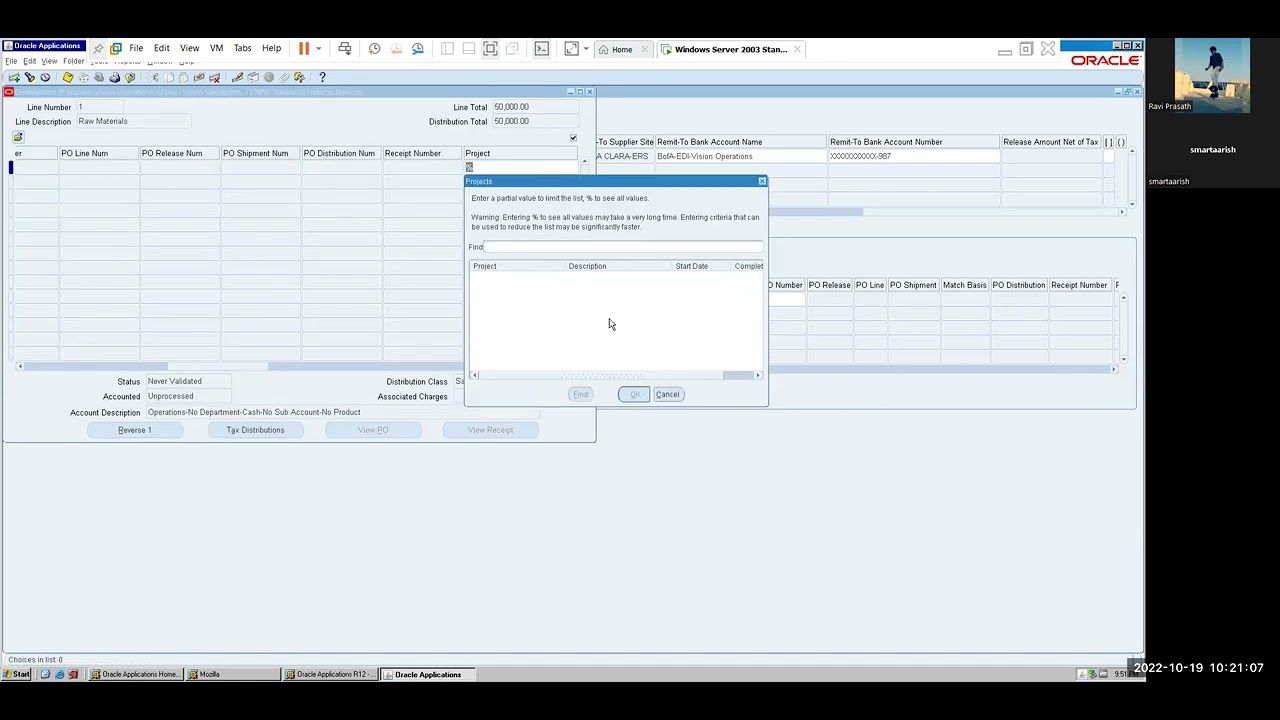The width and height of the screenshot is (1280, 720).
Task: Open the pause button dropdown arrow
Action: click(x=319, y=48)
